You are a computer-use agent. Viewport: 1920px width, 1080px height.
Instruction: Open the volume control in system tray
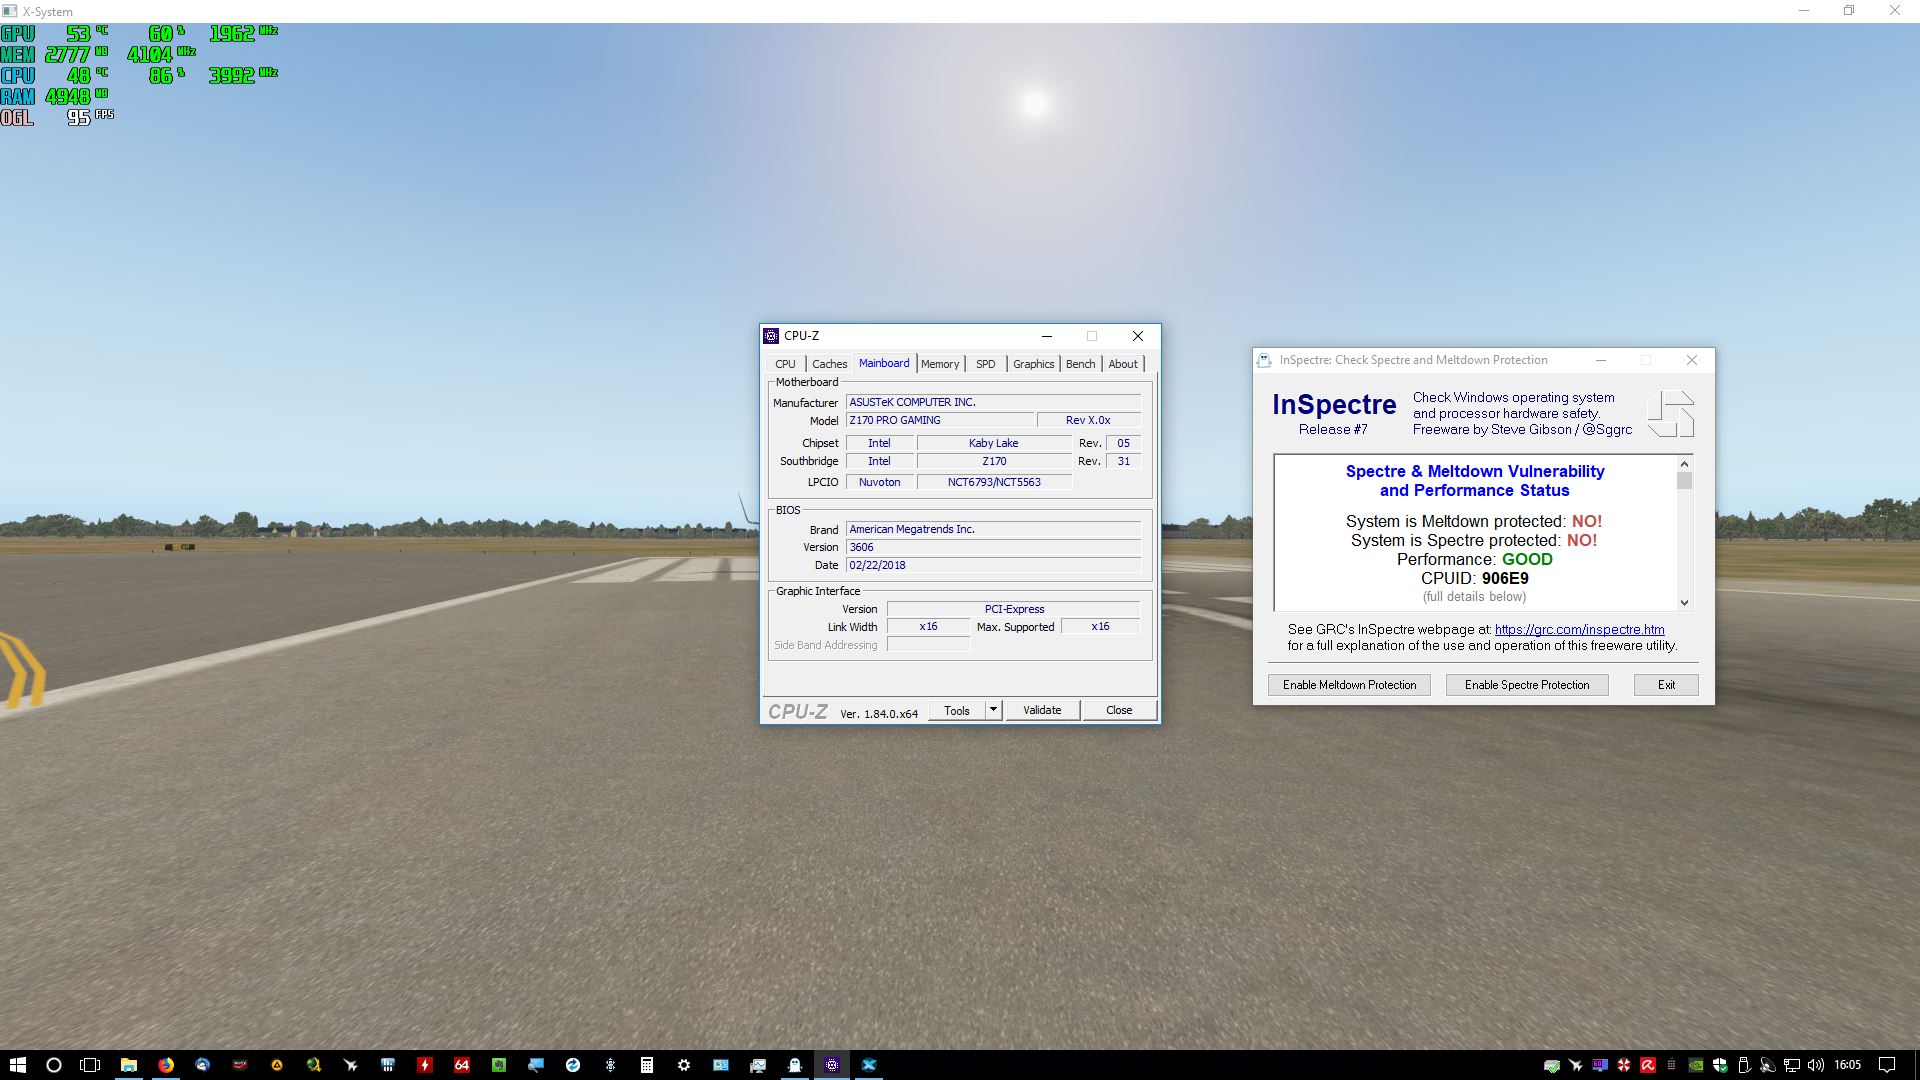pyautogui.click(x=1816, y=1065)
